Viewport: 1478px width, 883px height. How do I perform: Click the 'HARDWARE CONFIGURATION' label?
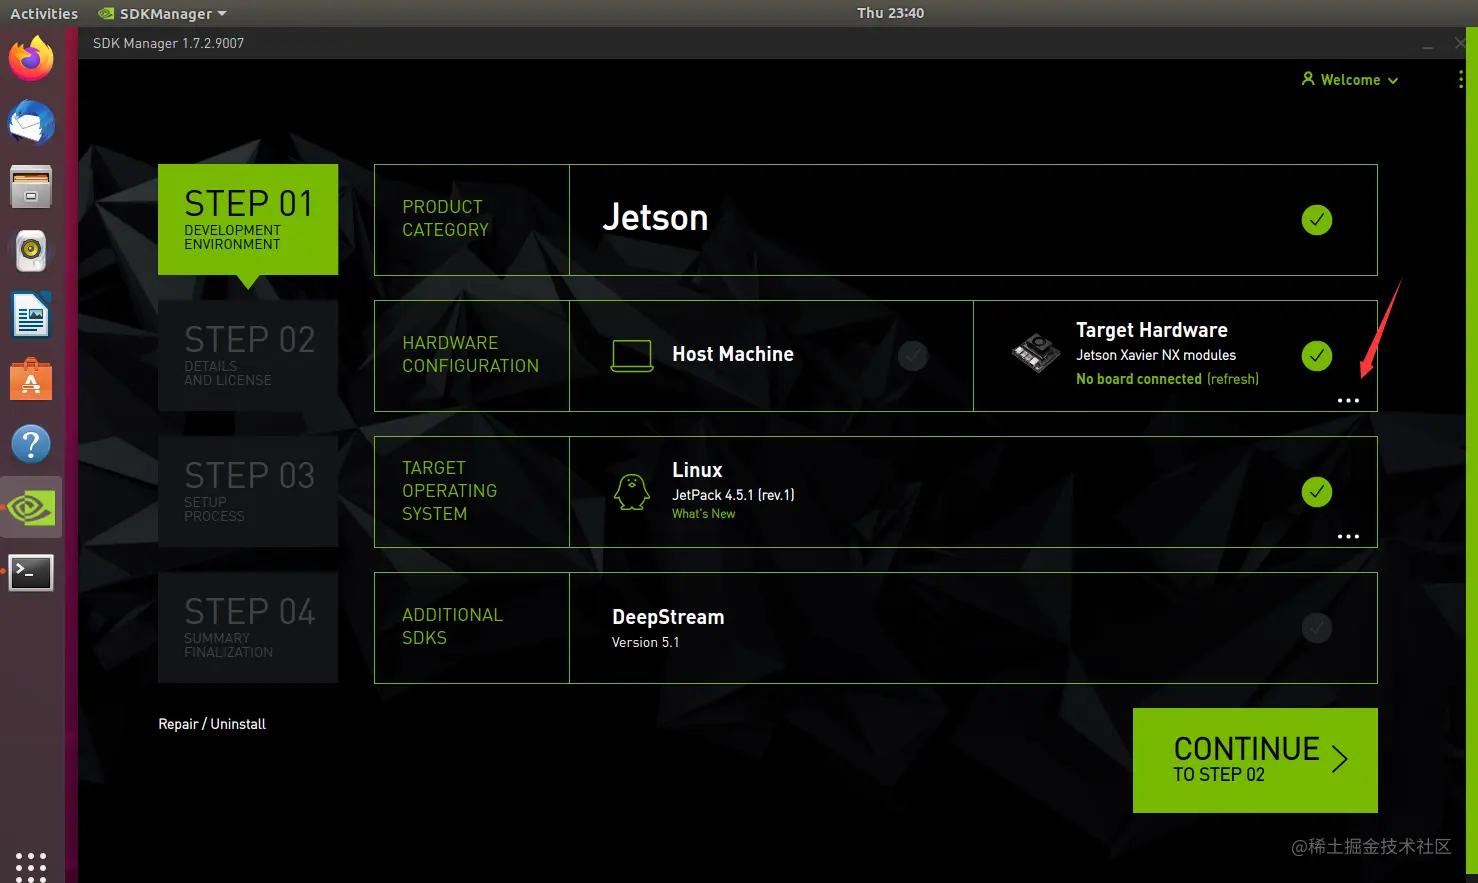pyautogui.click(x=470, y=354)
